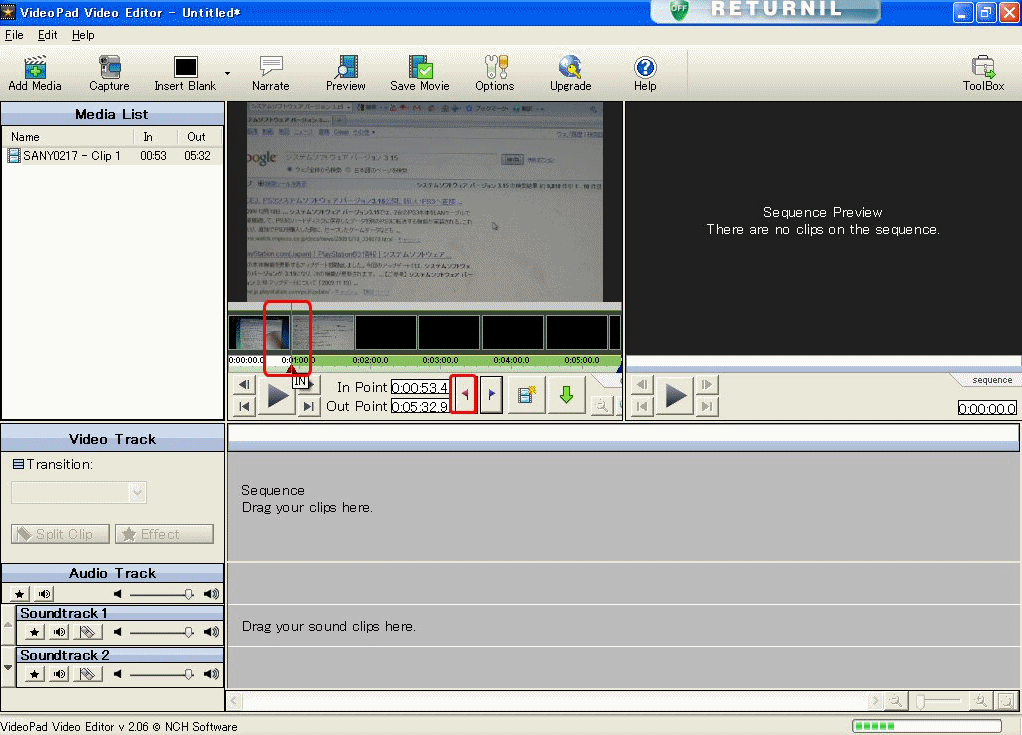Toggle Soundtrack 2 mute speaker button

point(59,674)
